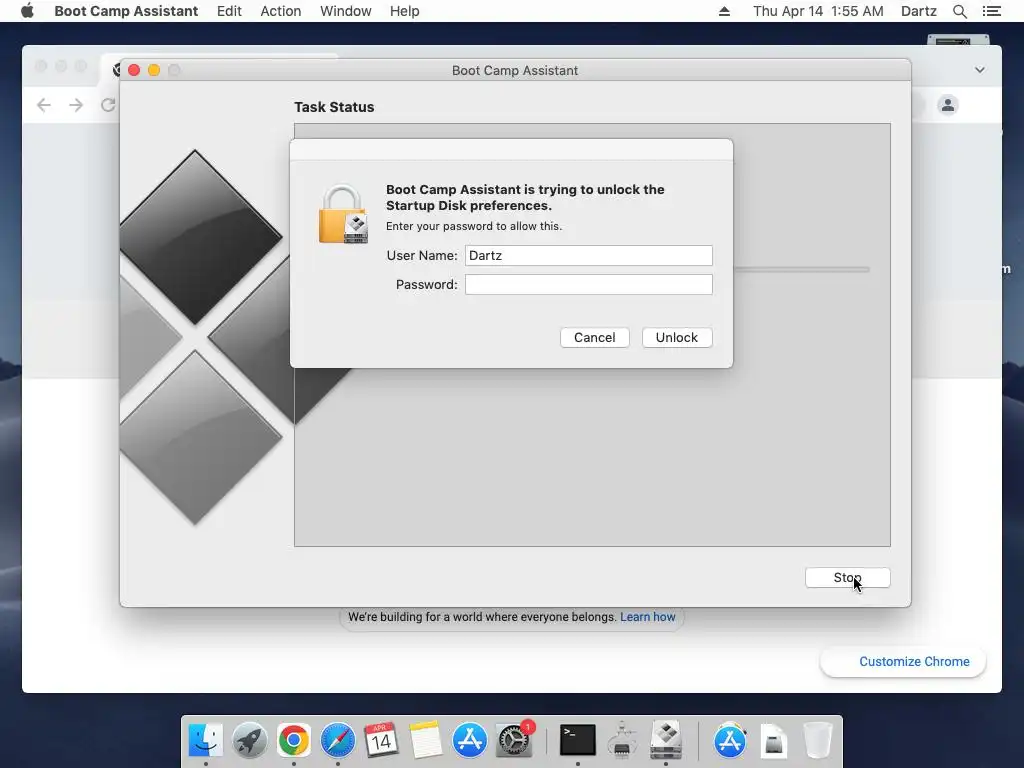Viewport: 1024px width, 768px height.
Task: Open Google Chrome from the Dock
Action: [293, 741]
